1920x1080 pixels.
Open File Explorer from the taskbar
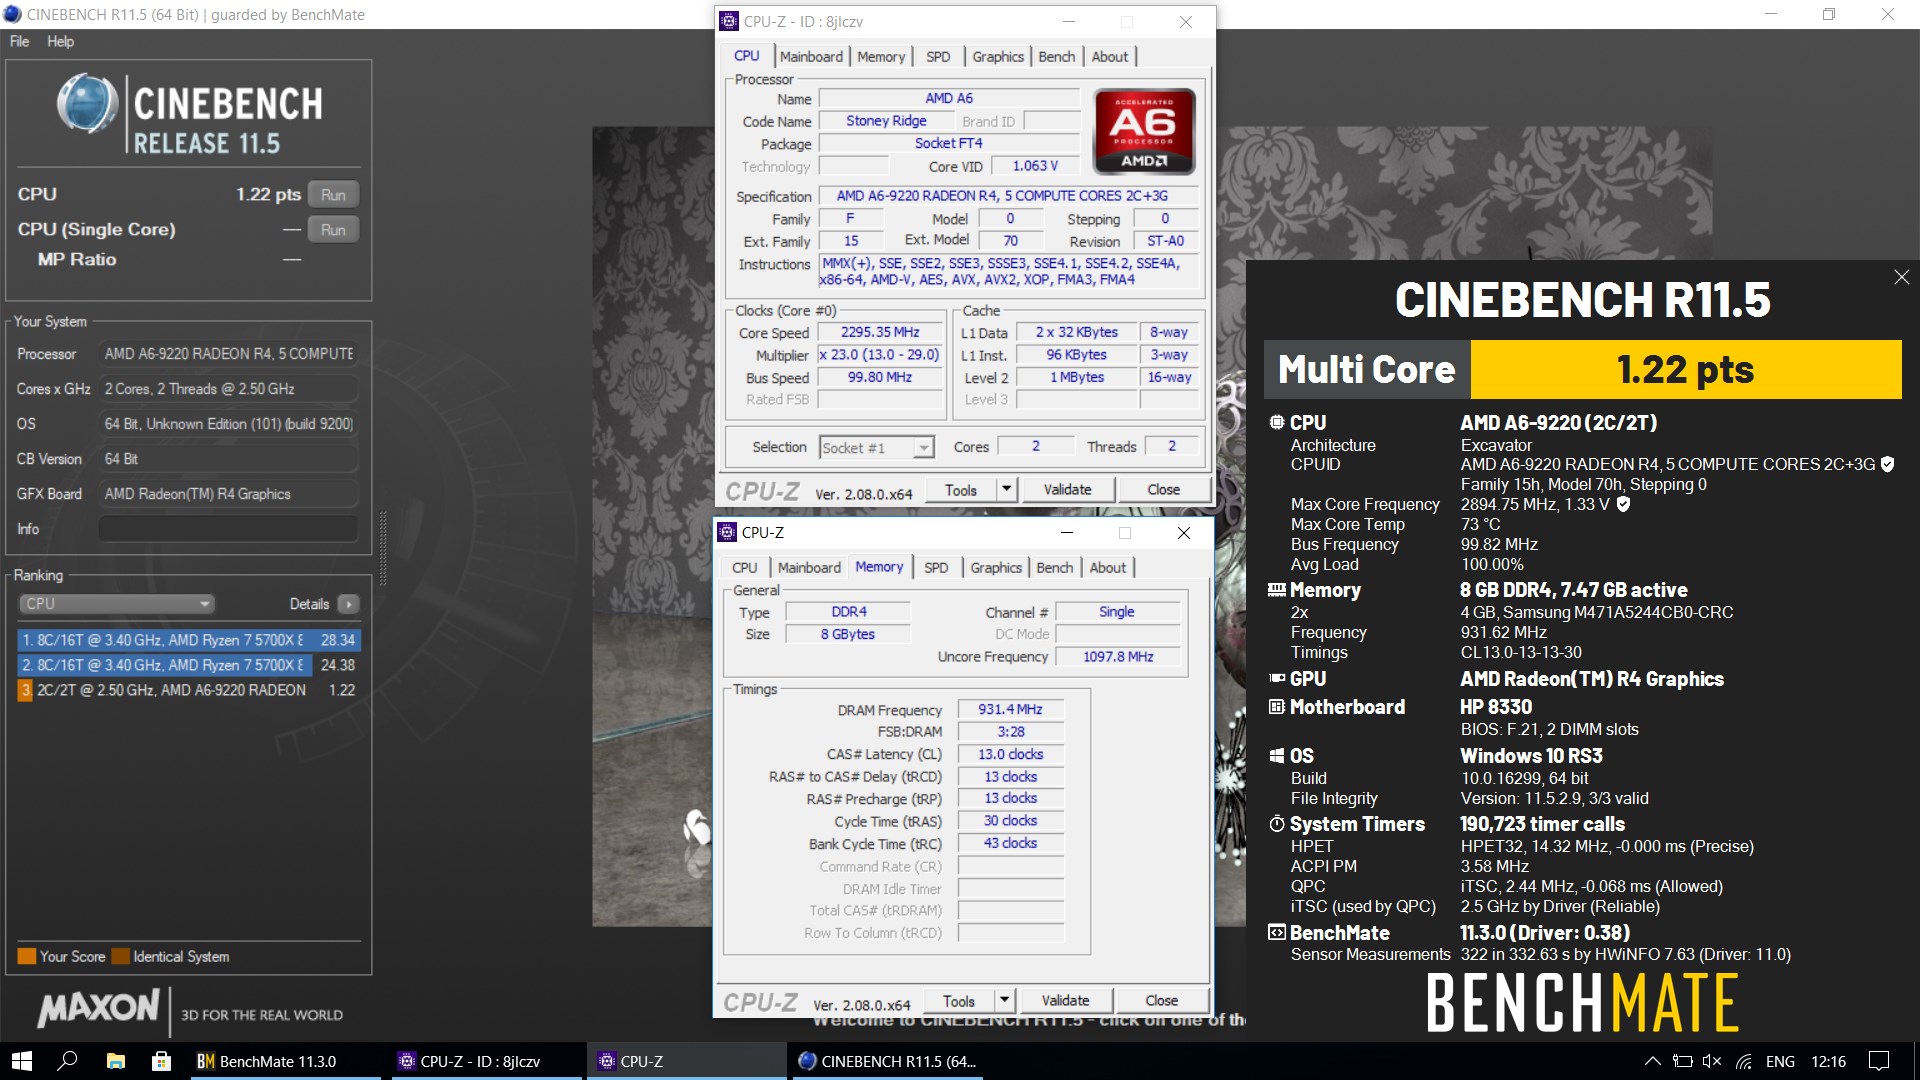[x=116, y=1061]
